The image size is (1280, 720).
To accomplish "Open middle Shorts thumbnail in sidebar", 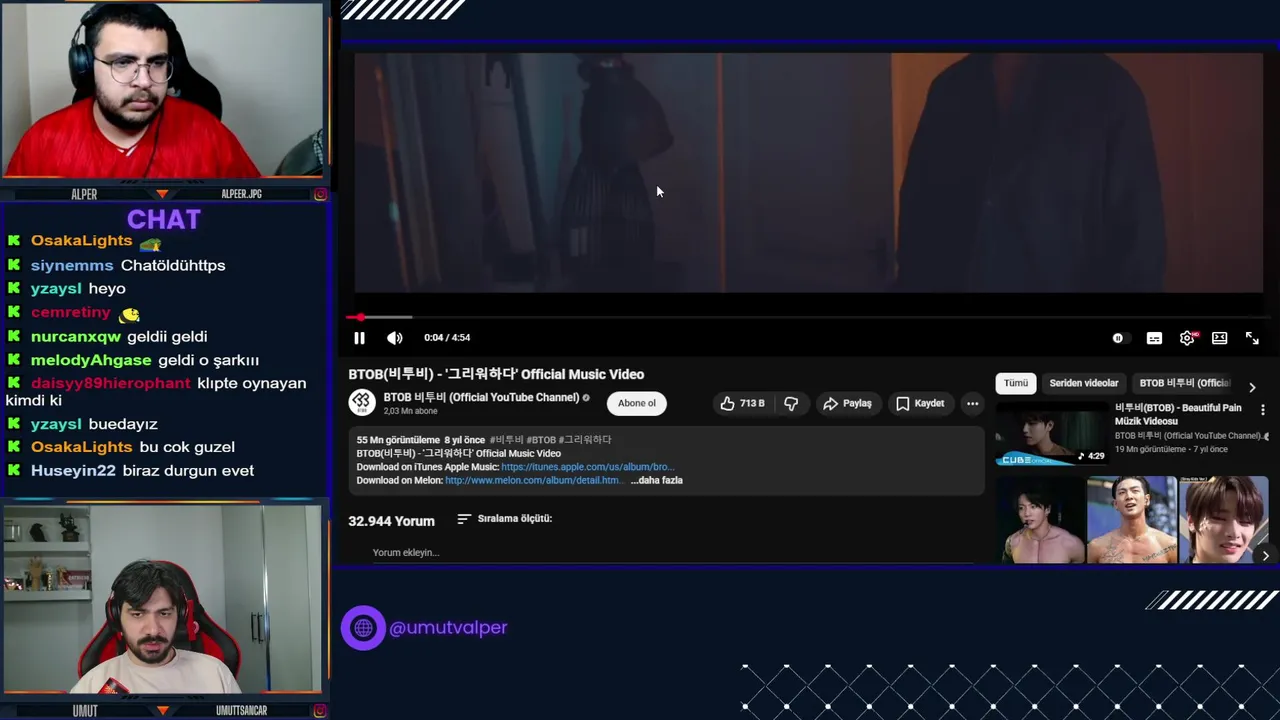I will pos(1132,519).
